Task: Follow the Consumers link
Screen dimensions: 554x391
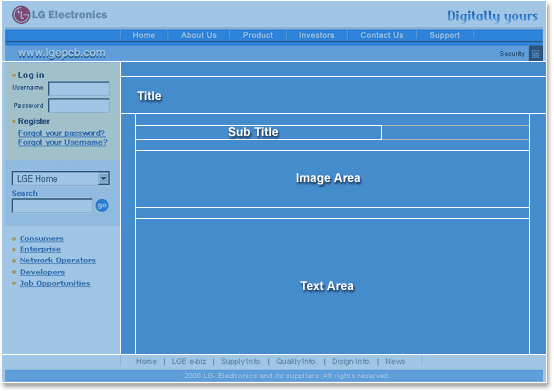Action: coord(42,239)
